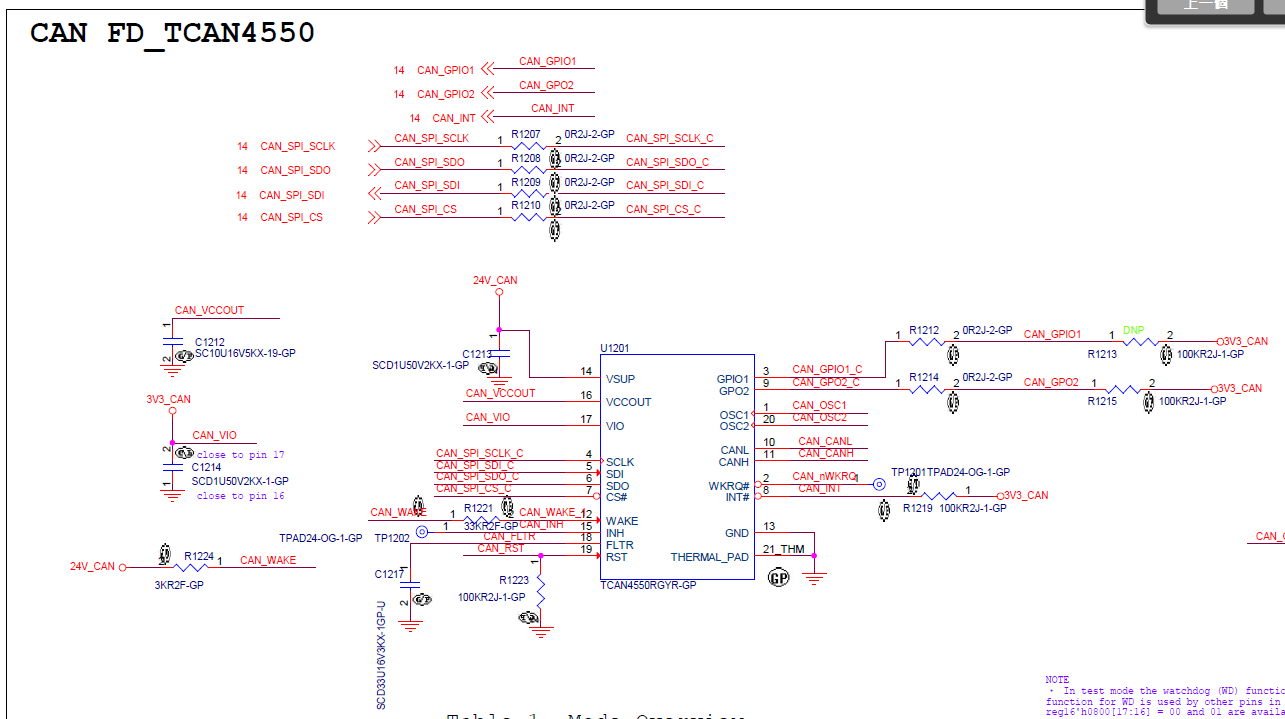Click the 'close to pin 16' note
The width and height of the screenshot is (1285, 719).
click(x=240, y=496)
